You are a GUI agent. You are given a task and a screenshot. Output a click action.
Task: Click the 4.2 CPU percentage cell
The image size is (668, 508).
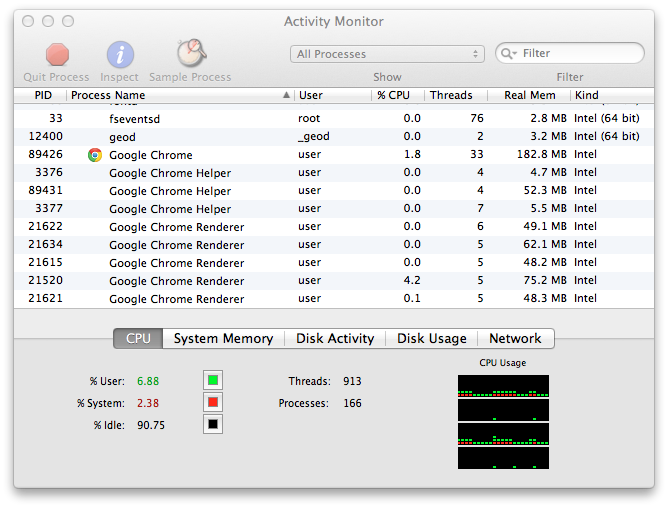(412, 280)
